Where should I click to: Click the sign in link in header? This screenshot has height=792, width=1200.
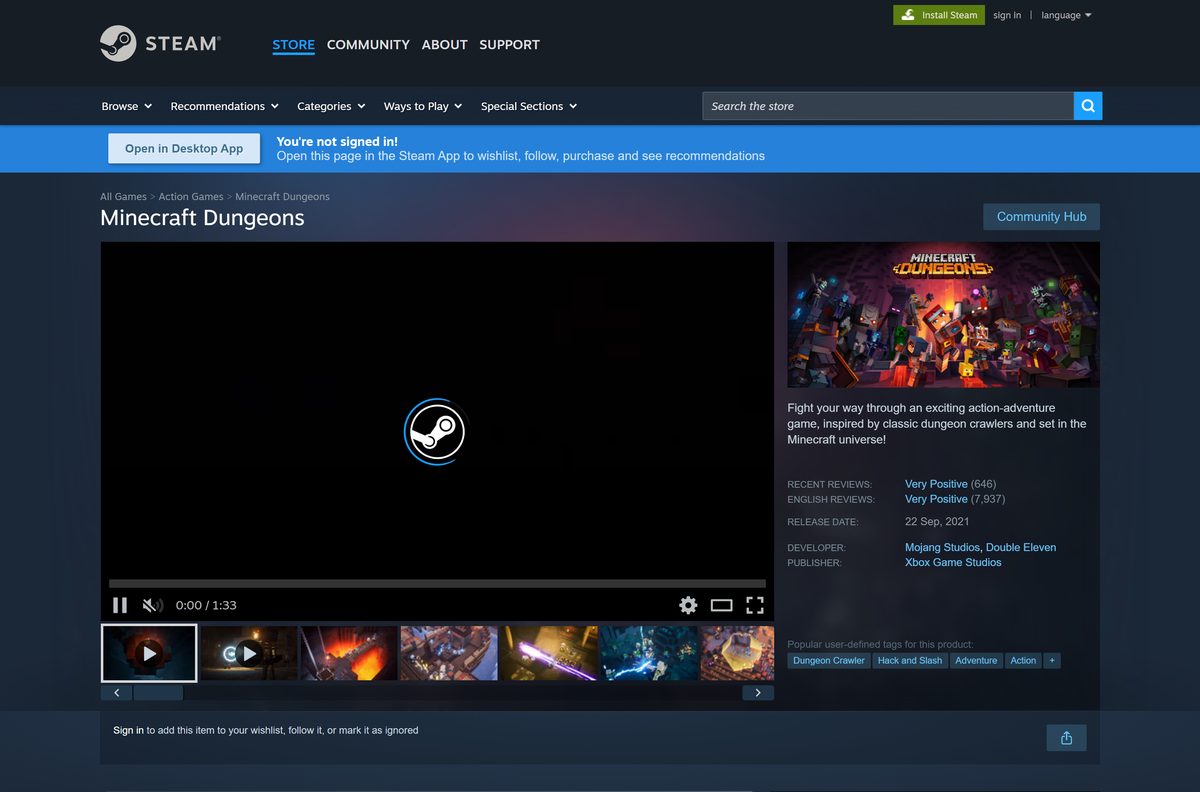pyautogui.click(x=1007, y=15)
